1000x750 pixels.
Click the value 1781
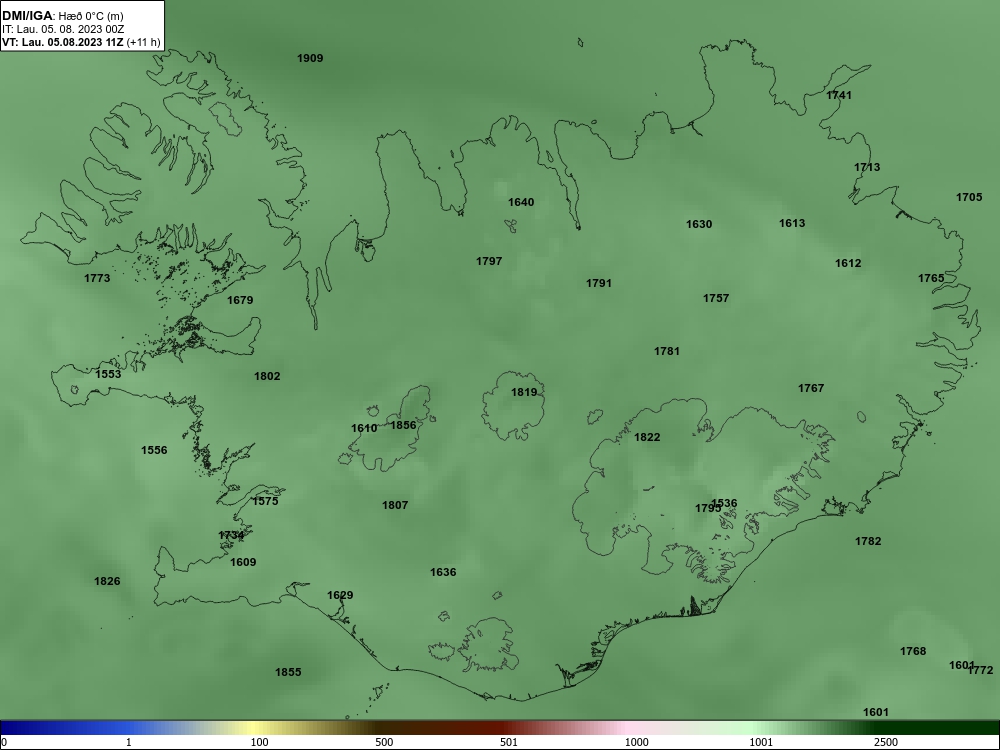pyautogui.click(x=667, y=351)
